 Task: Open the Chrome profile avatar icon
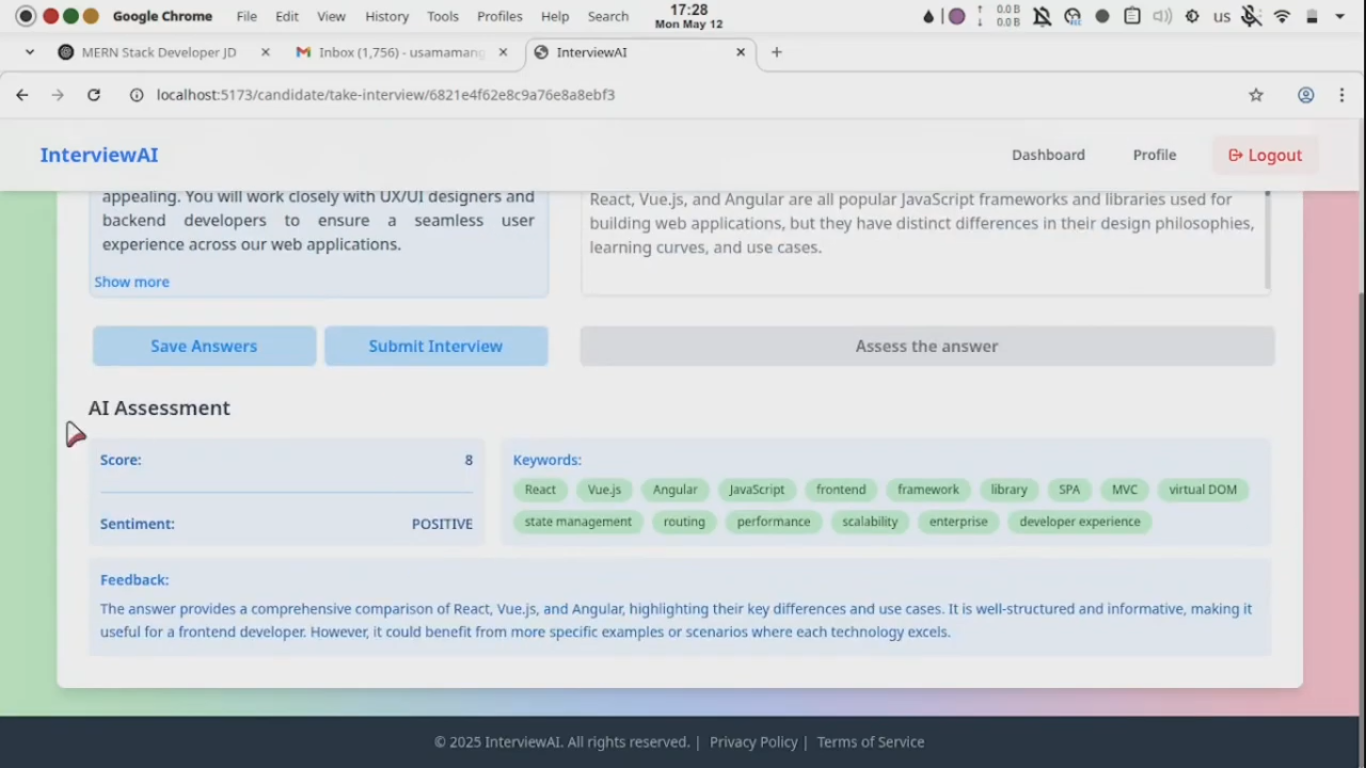(1306, 95)
